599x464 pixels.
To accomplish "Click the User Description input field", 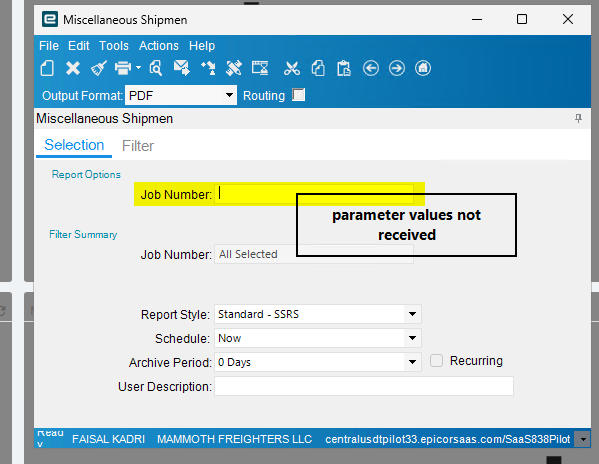I will pos(364,386).
